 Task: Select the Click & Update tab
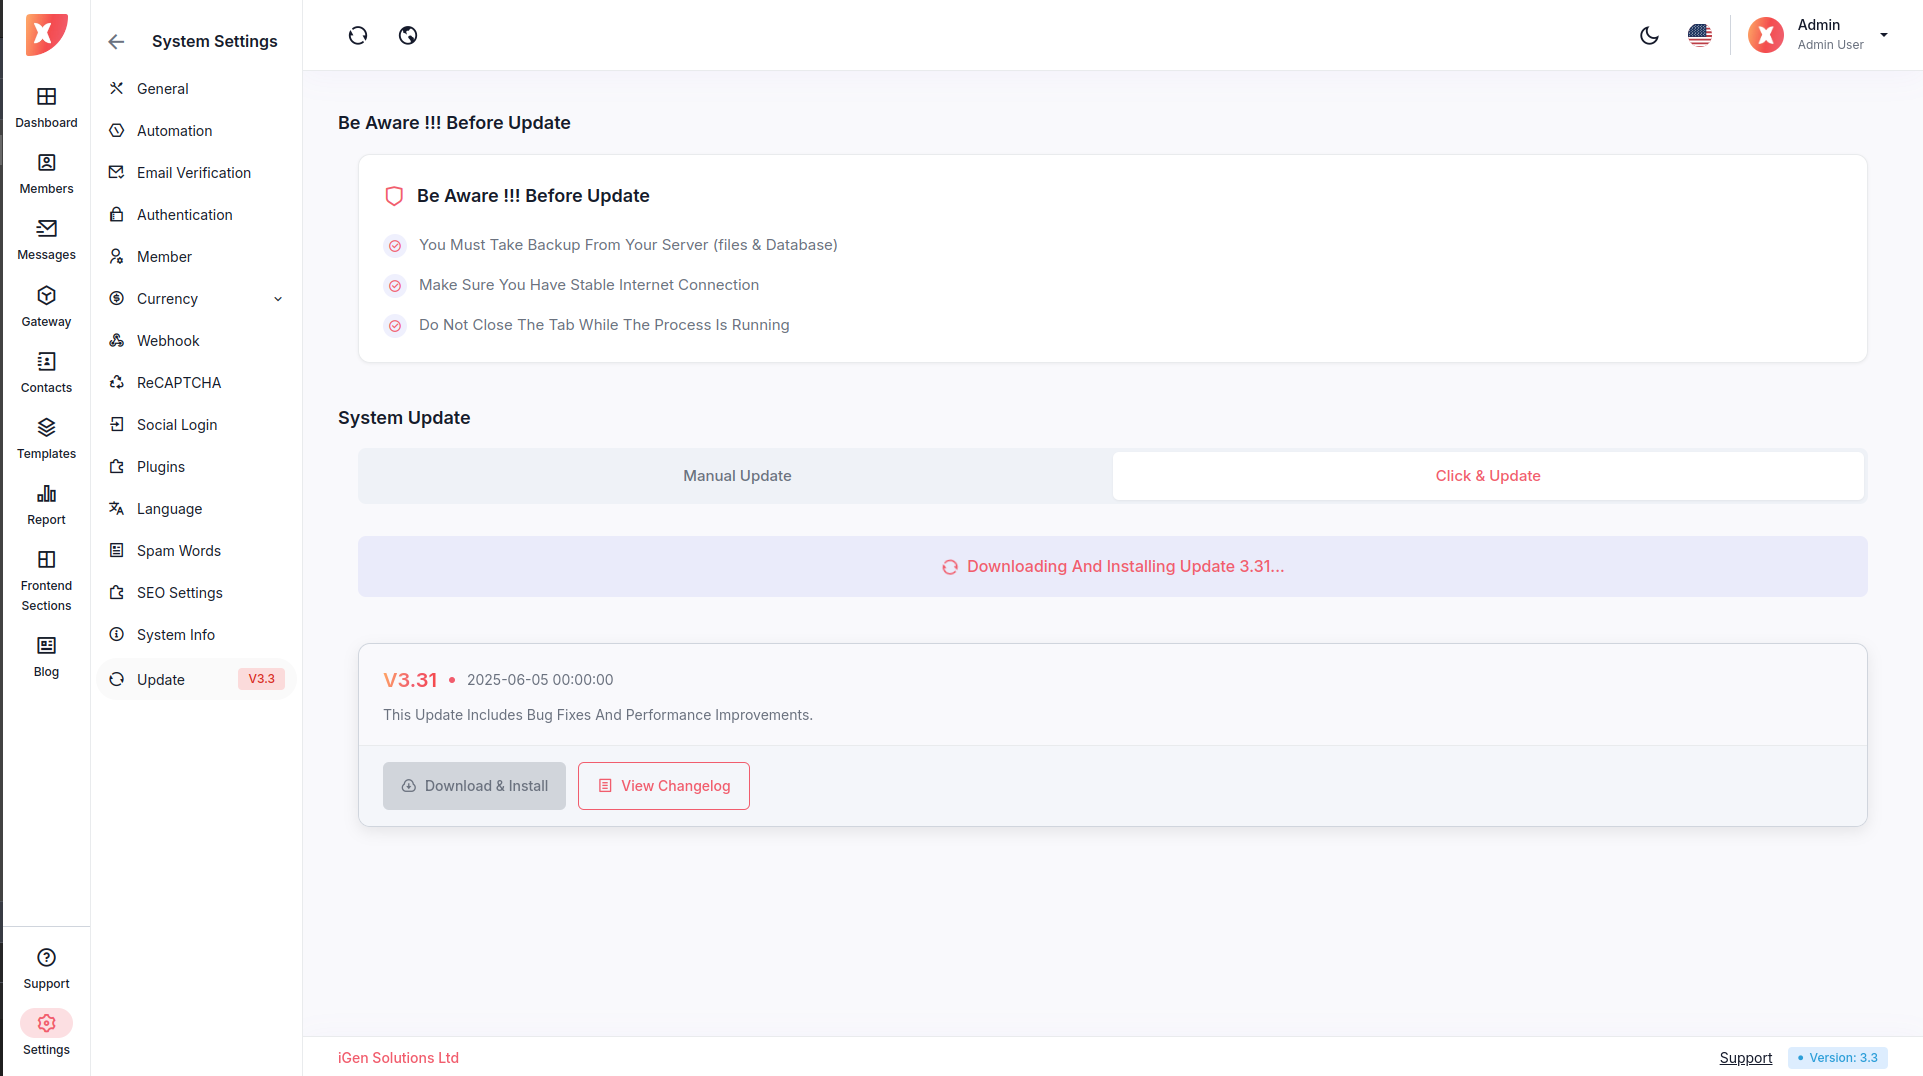click(1487, 476)
